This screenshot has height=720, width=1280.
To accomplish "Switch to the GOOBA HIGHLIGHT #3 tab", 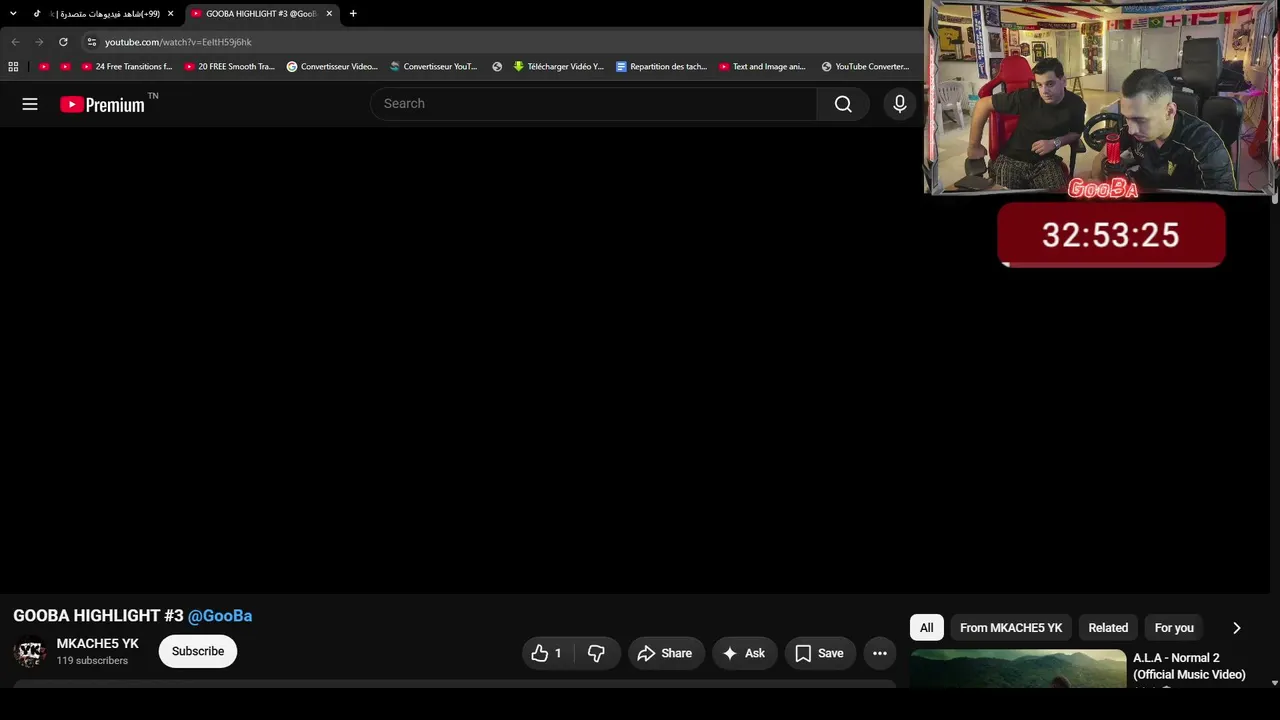I will tap(262, 14).
